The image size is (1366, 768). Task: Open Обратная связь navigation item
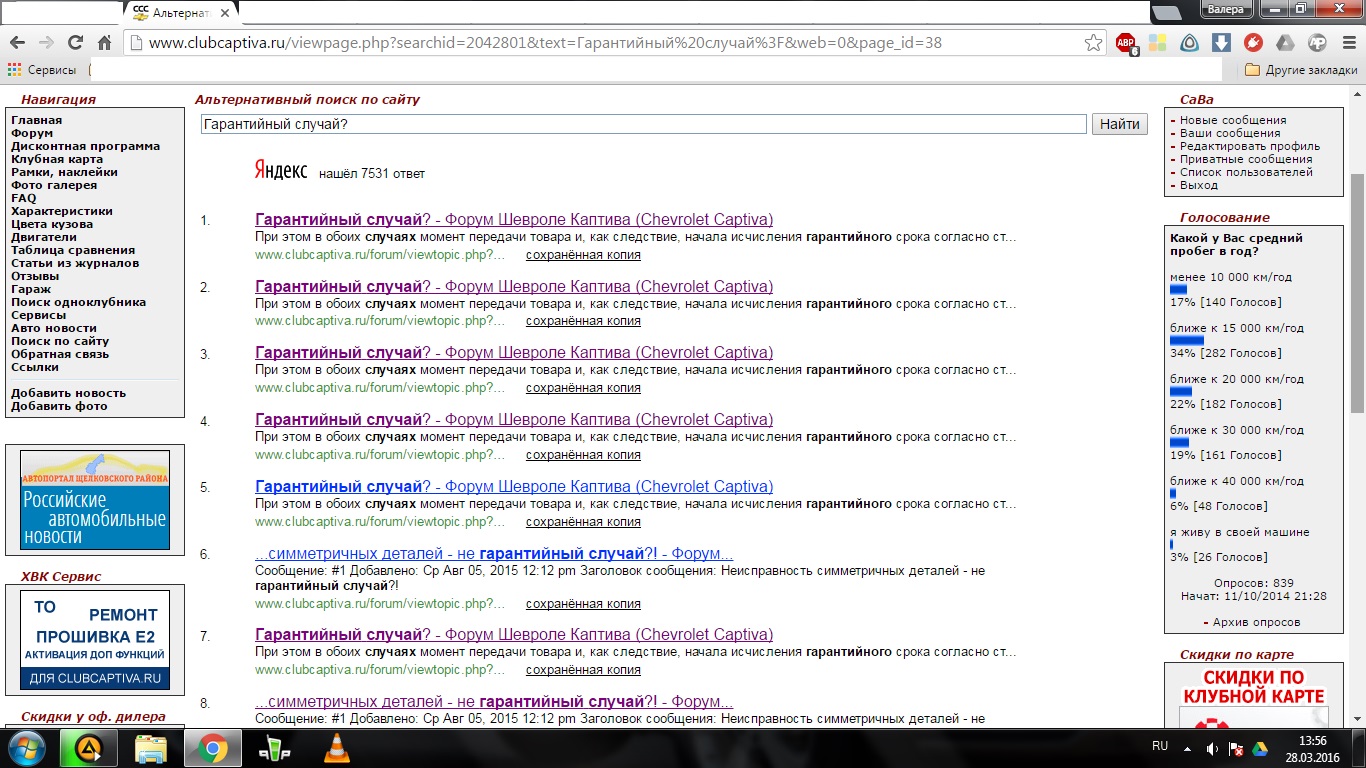[60, 354]
